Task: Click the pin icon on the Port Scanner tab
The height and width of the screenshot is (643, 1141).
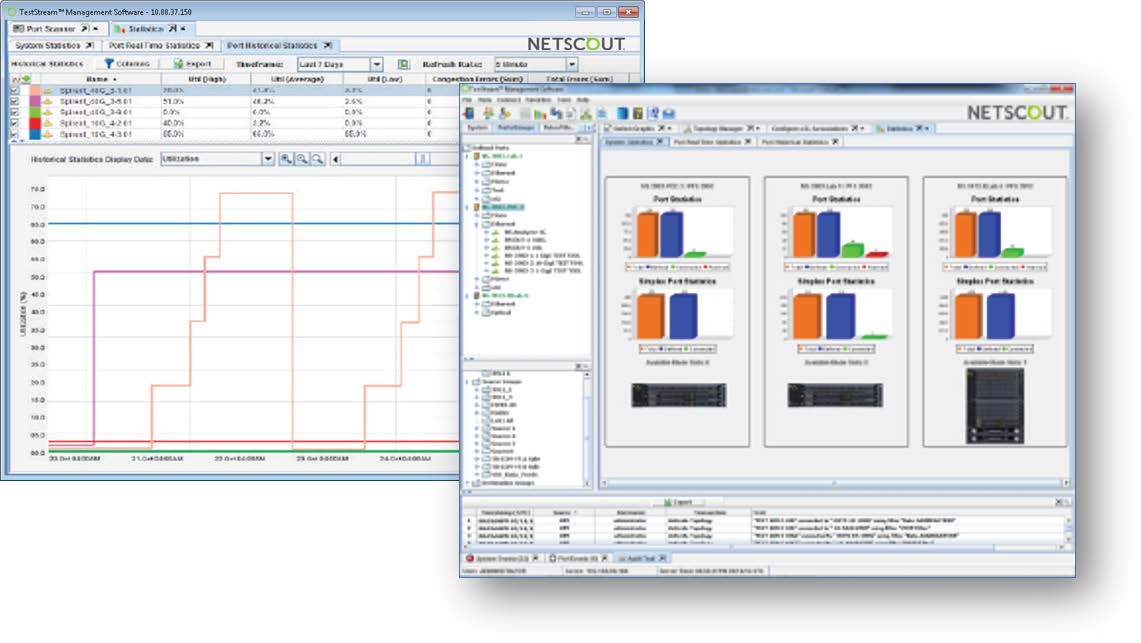Action: click(84, 28)
